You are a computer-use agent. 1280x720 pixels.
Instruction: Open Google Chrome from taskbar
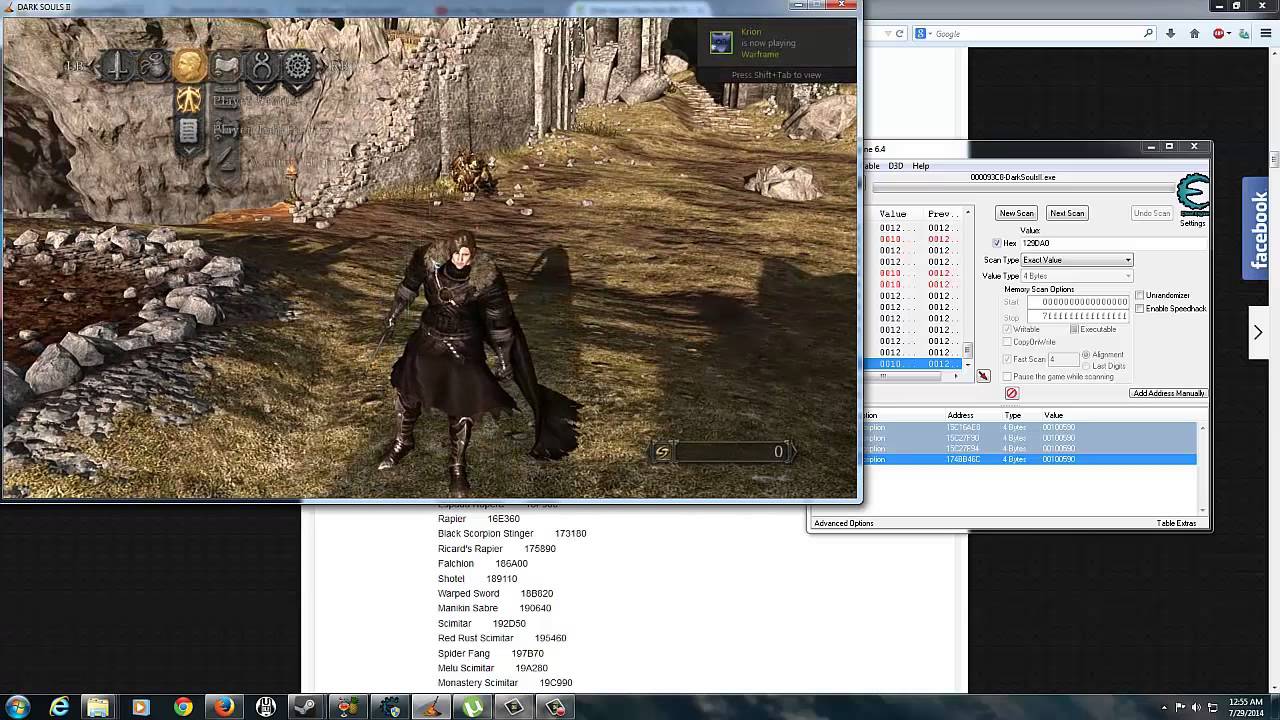click(182, 707)
